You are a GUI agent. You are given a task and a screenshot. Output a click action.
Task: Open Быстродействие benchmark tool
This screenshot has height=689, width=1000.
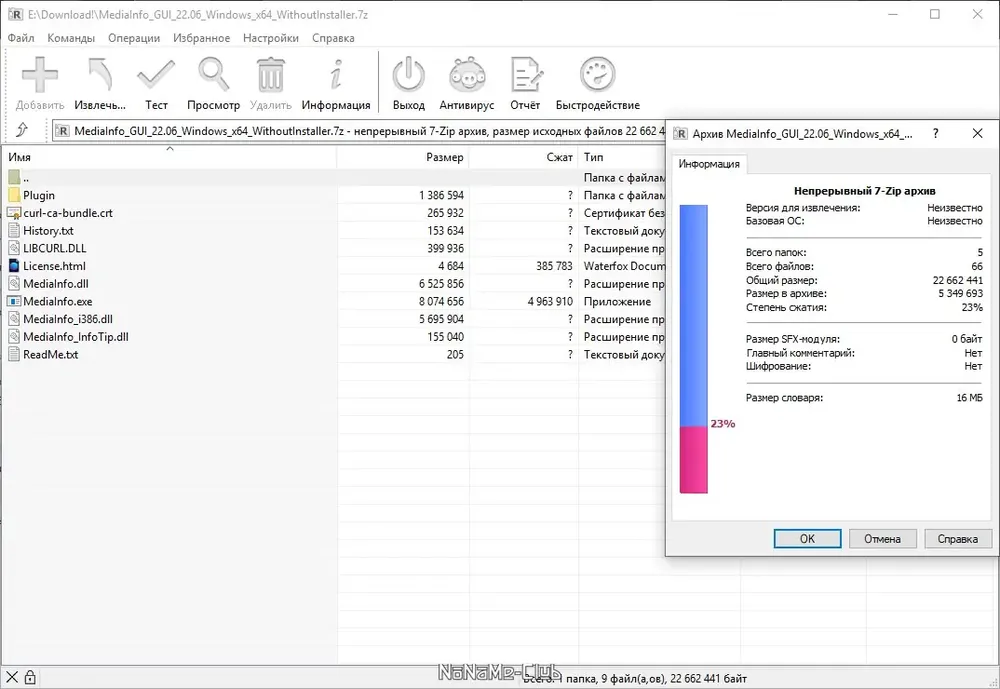[598, 83]
